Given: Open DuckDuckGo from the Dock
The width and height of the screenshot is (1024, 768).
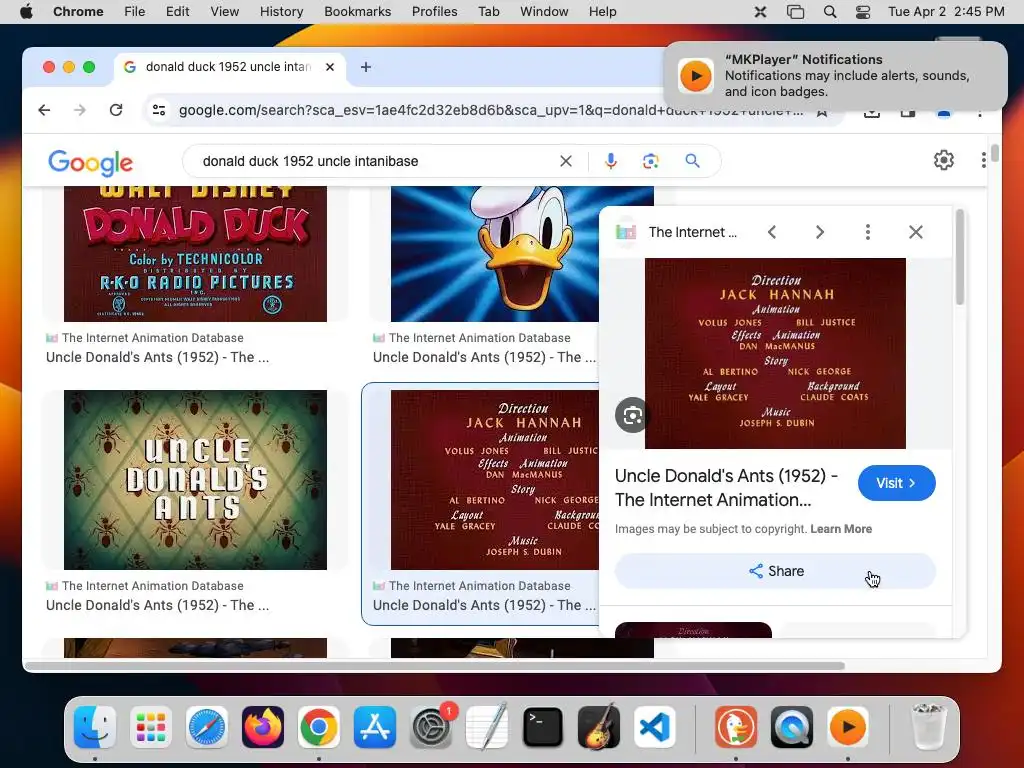Looking at the screenshot, I should tap(736, 727).
